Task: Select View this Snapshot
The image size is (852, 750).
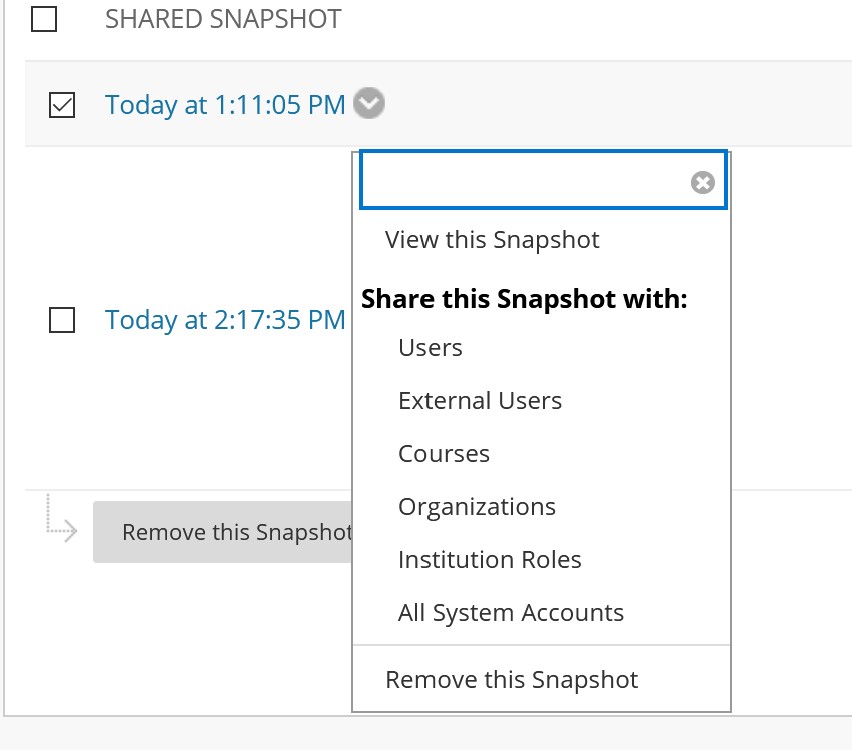Action: (491, 240)
